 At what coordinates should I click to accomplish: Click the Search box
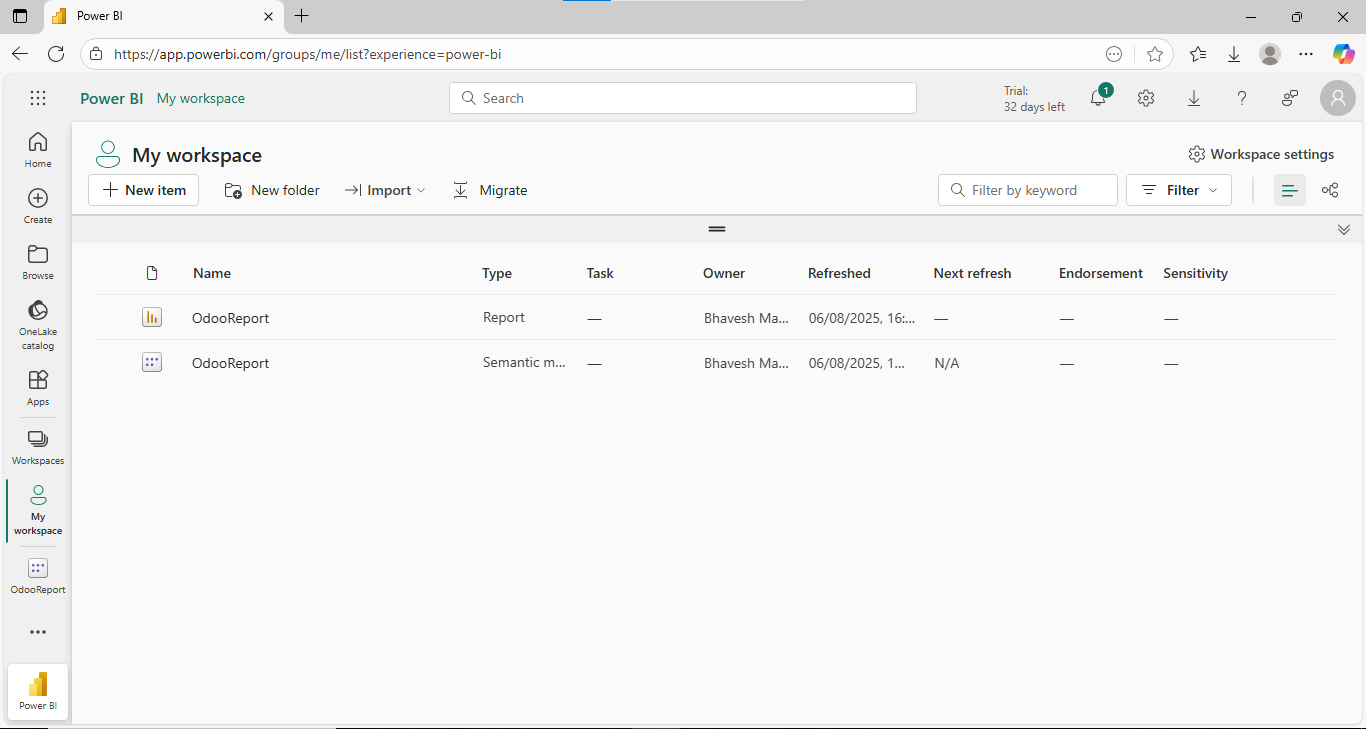coord(683,98)
